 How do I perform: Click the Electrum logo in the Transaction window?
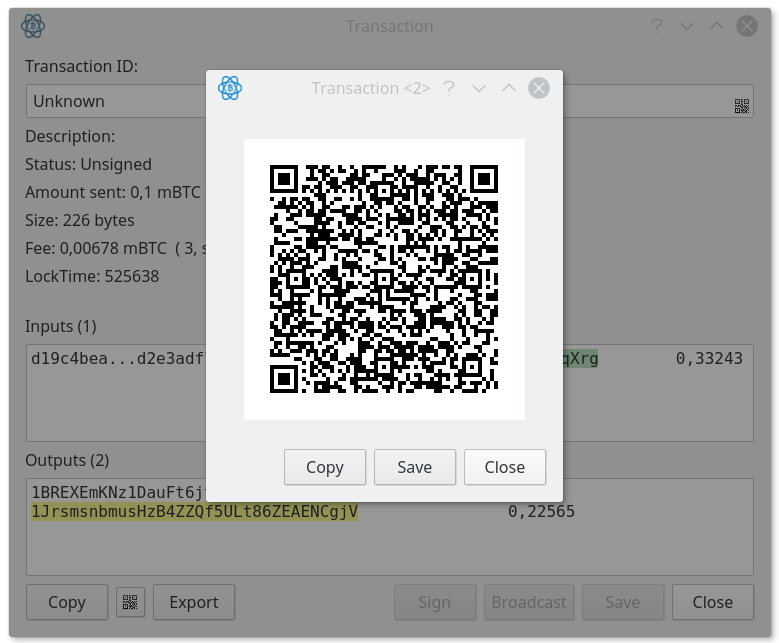[x=33, y=26]
